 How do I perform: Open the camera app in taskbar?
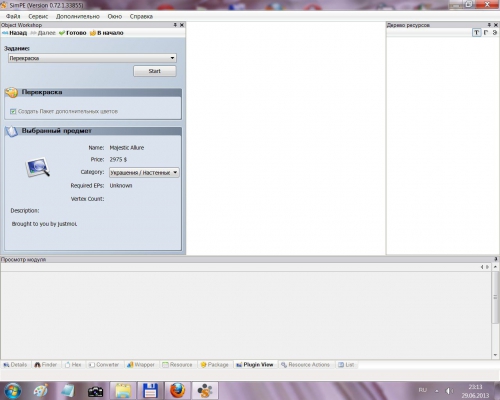[95, 391]
